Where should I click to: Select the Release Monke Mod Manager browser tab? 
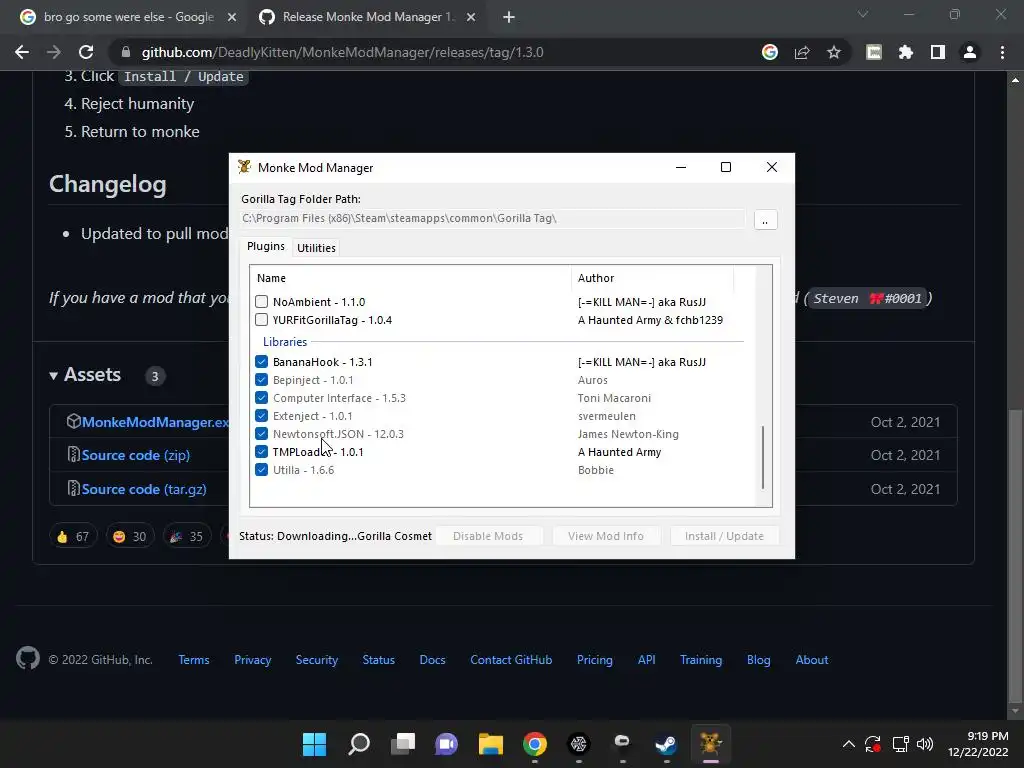(x=368, y=18)
